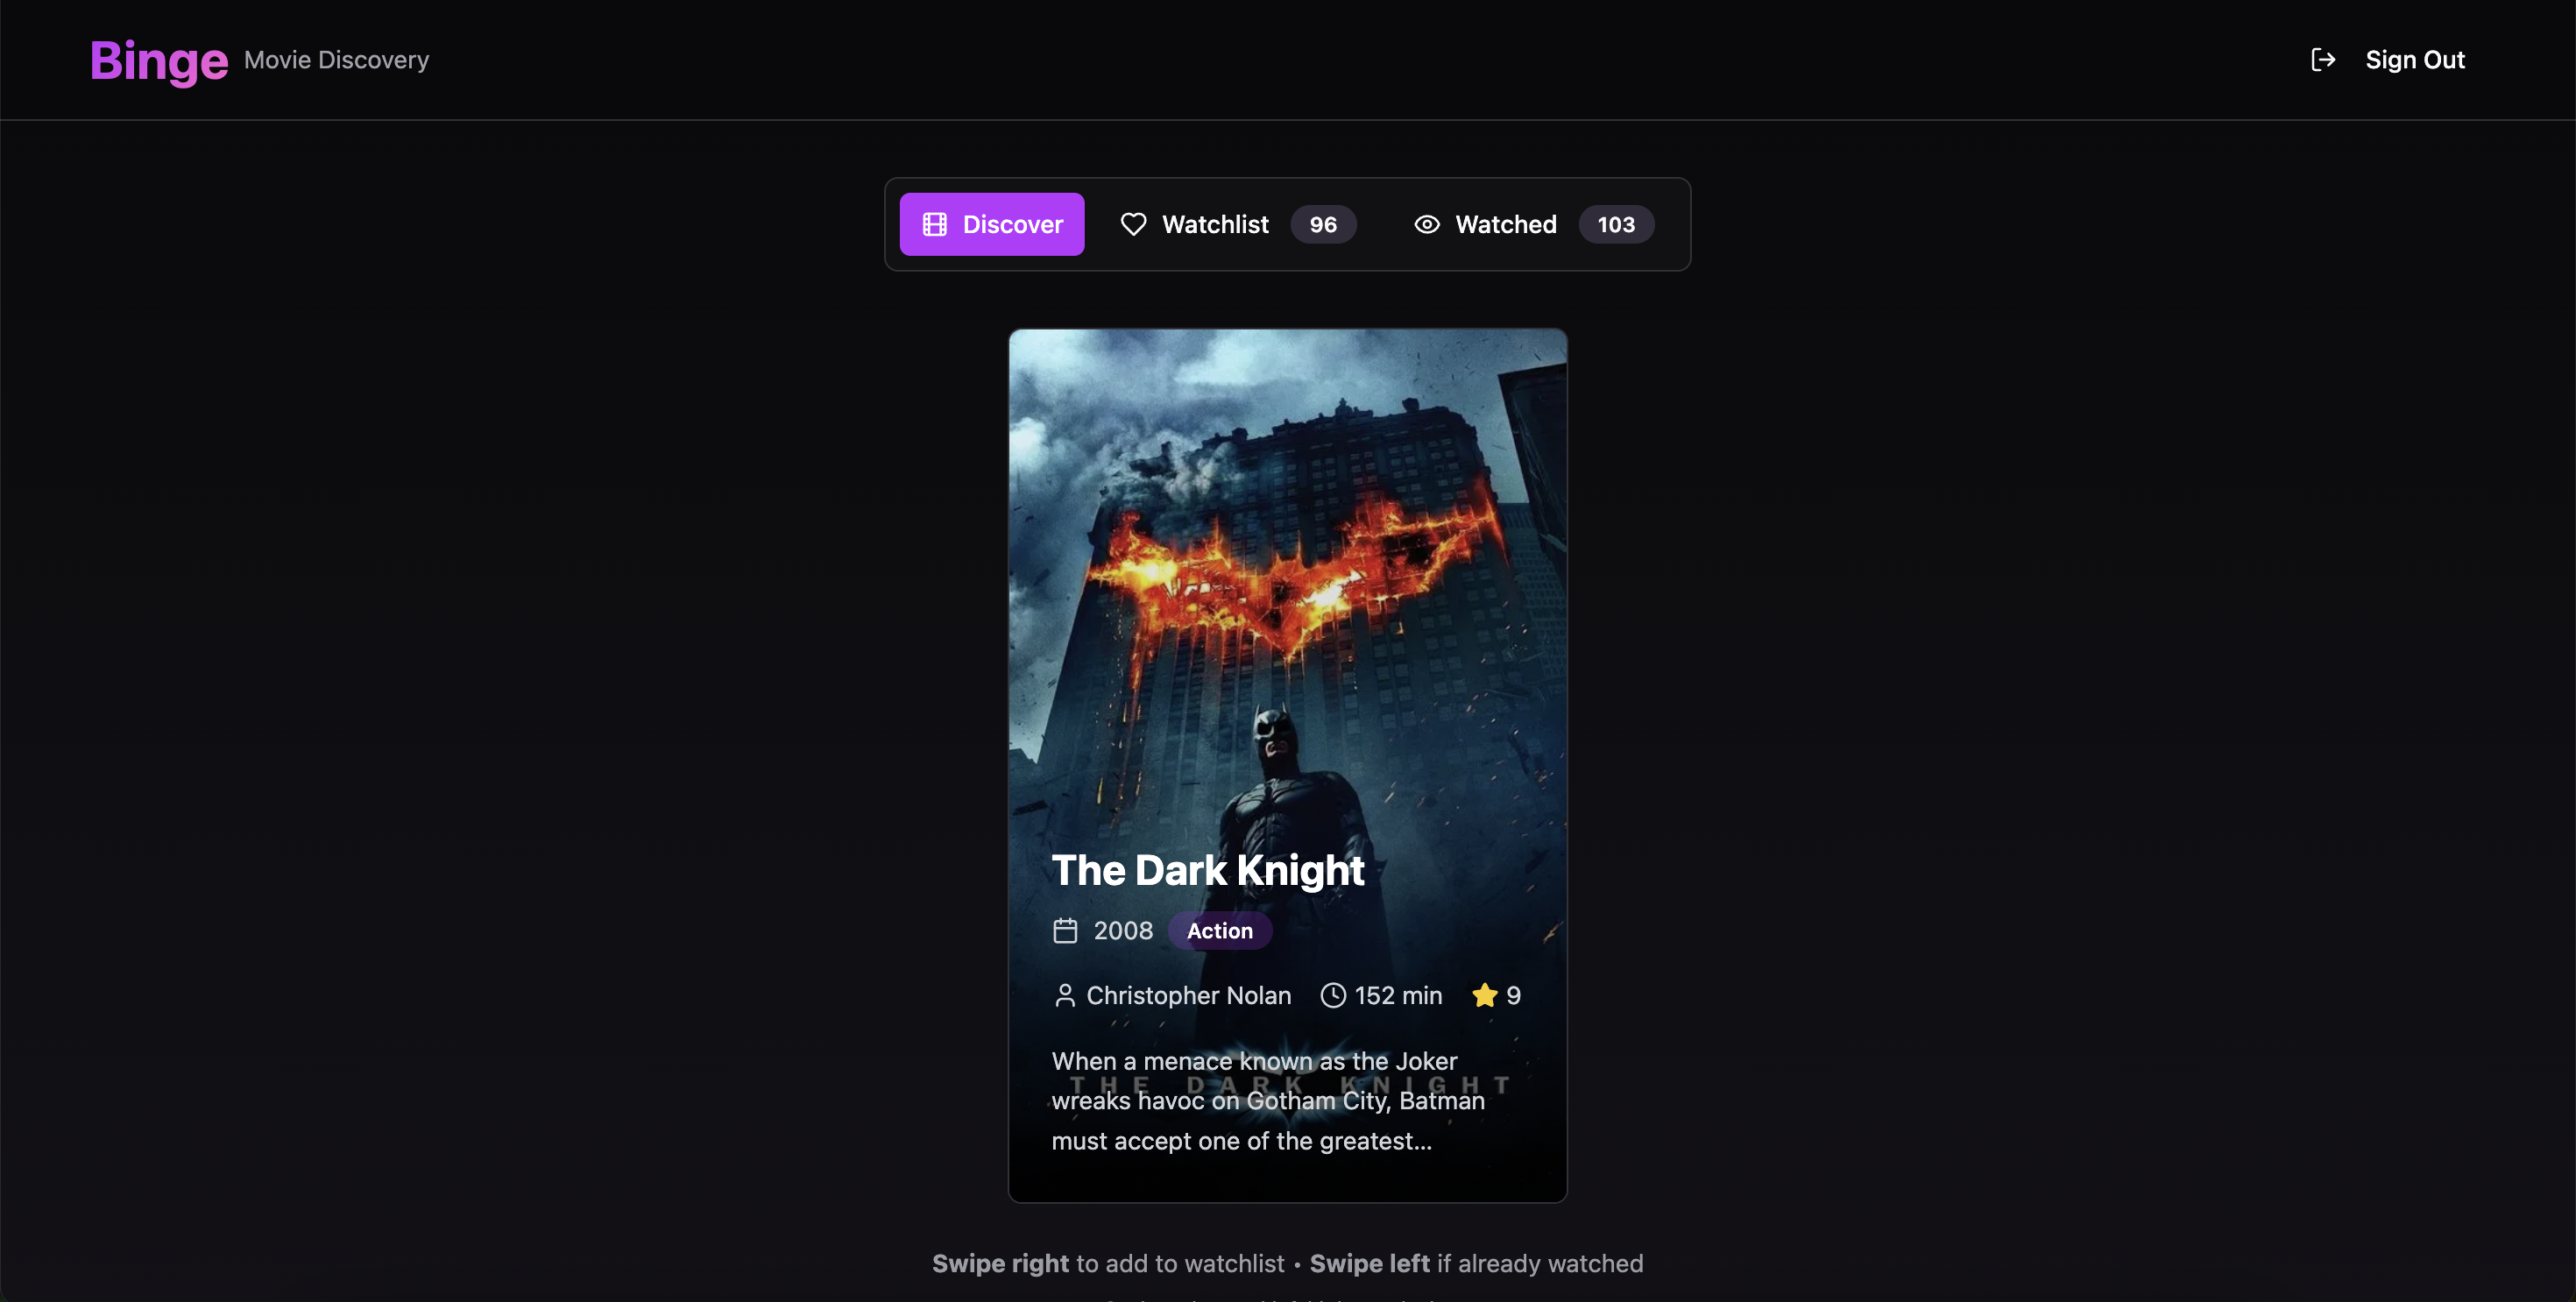2576x1302 pixels.
Task: Click the Sign Out text
Action: click(2414, 60)
